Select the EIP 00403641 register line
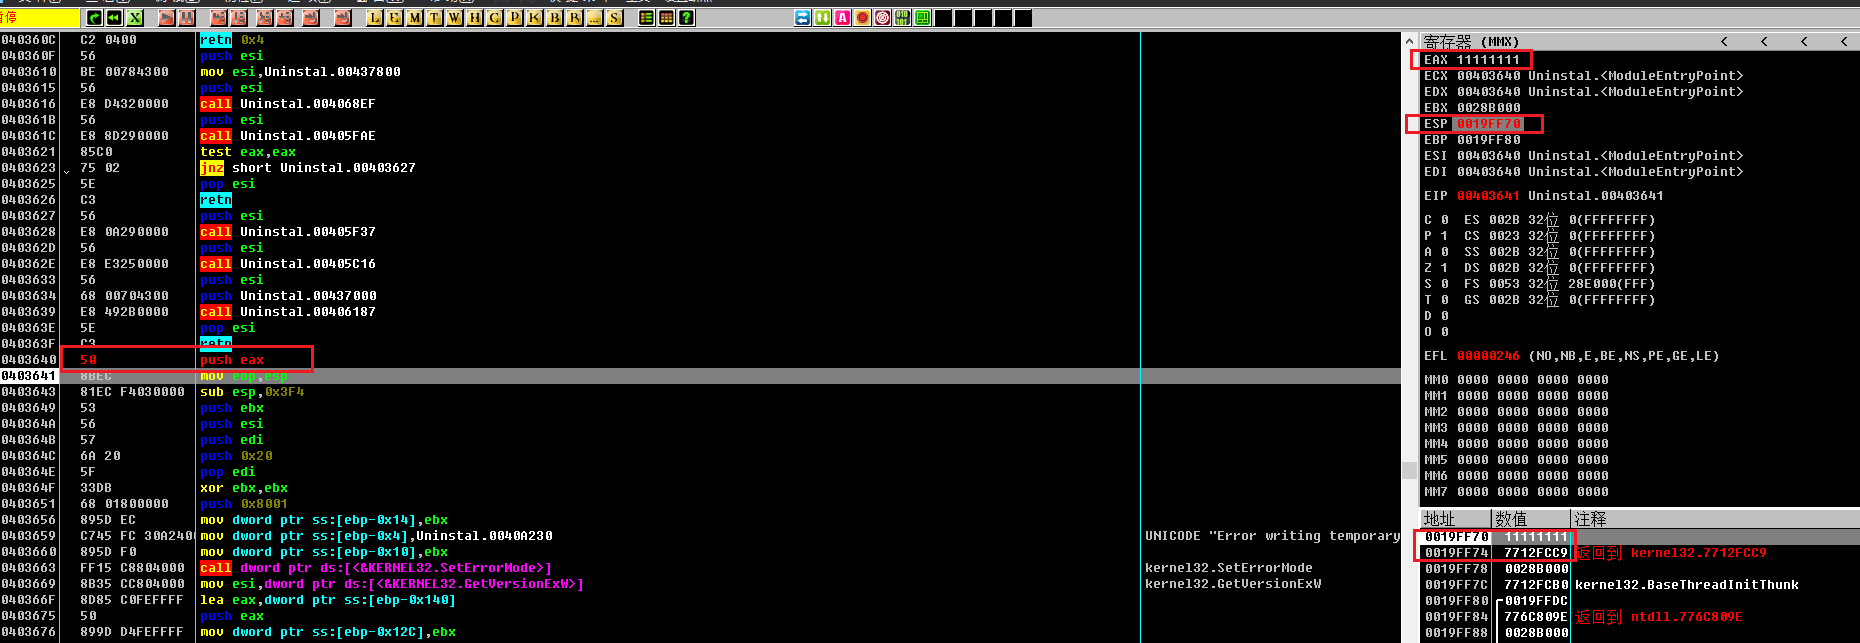The height and width of the screenshot is (643, 1860). [1544, 196]
